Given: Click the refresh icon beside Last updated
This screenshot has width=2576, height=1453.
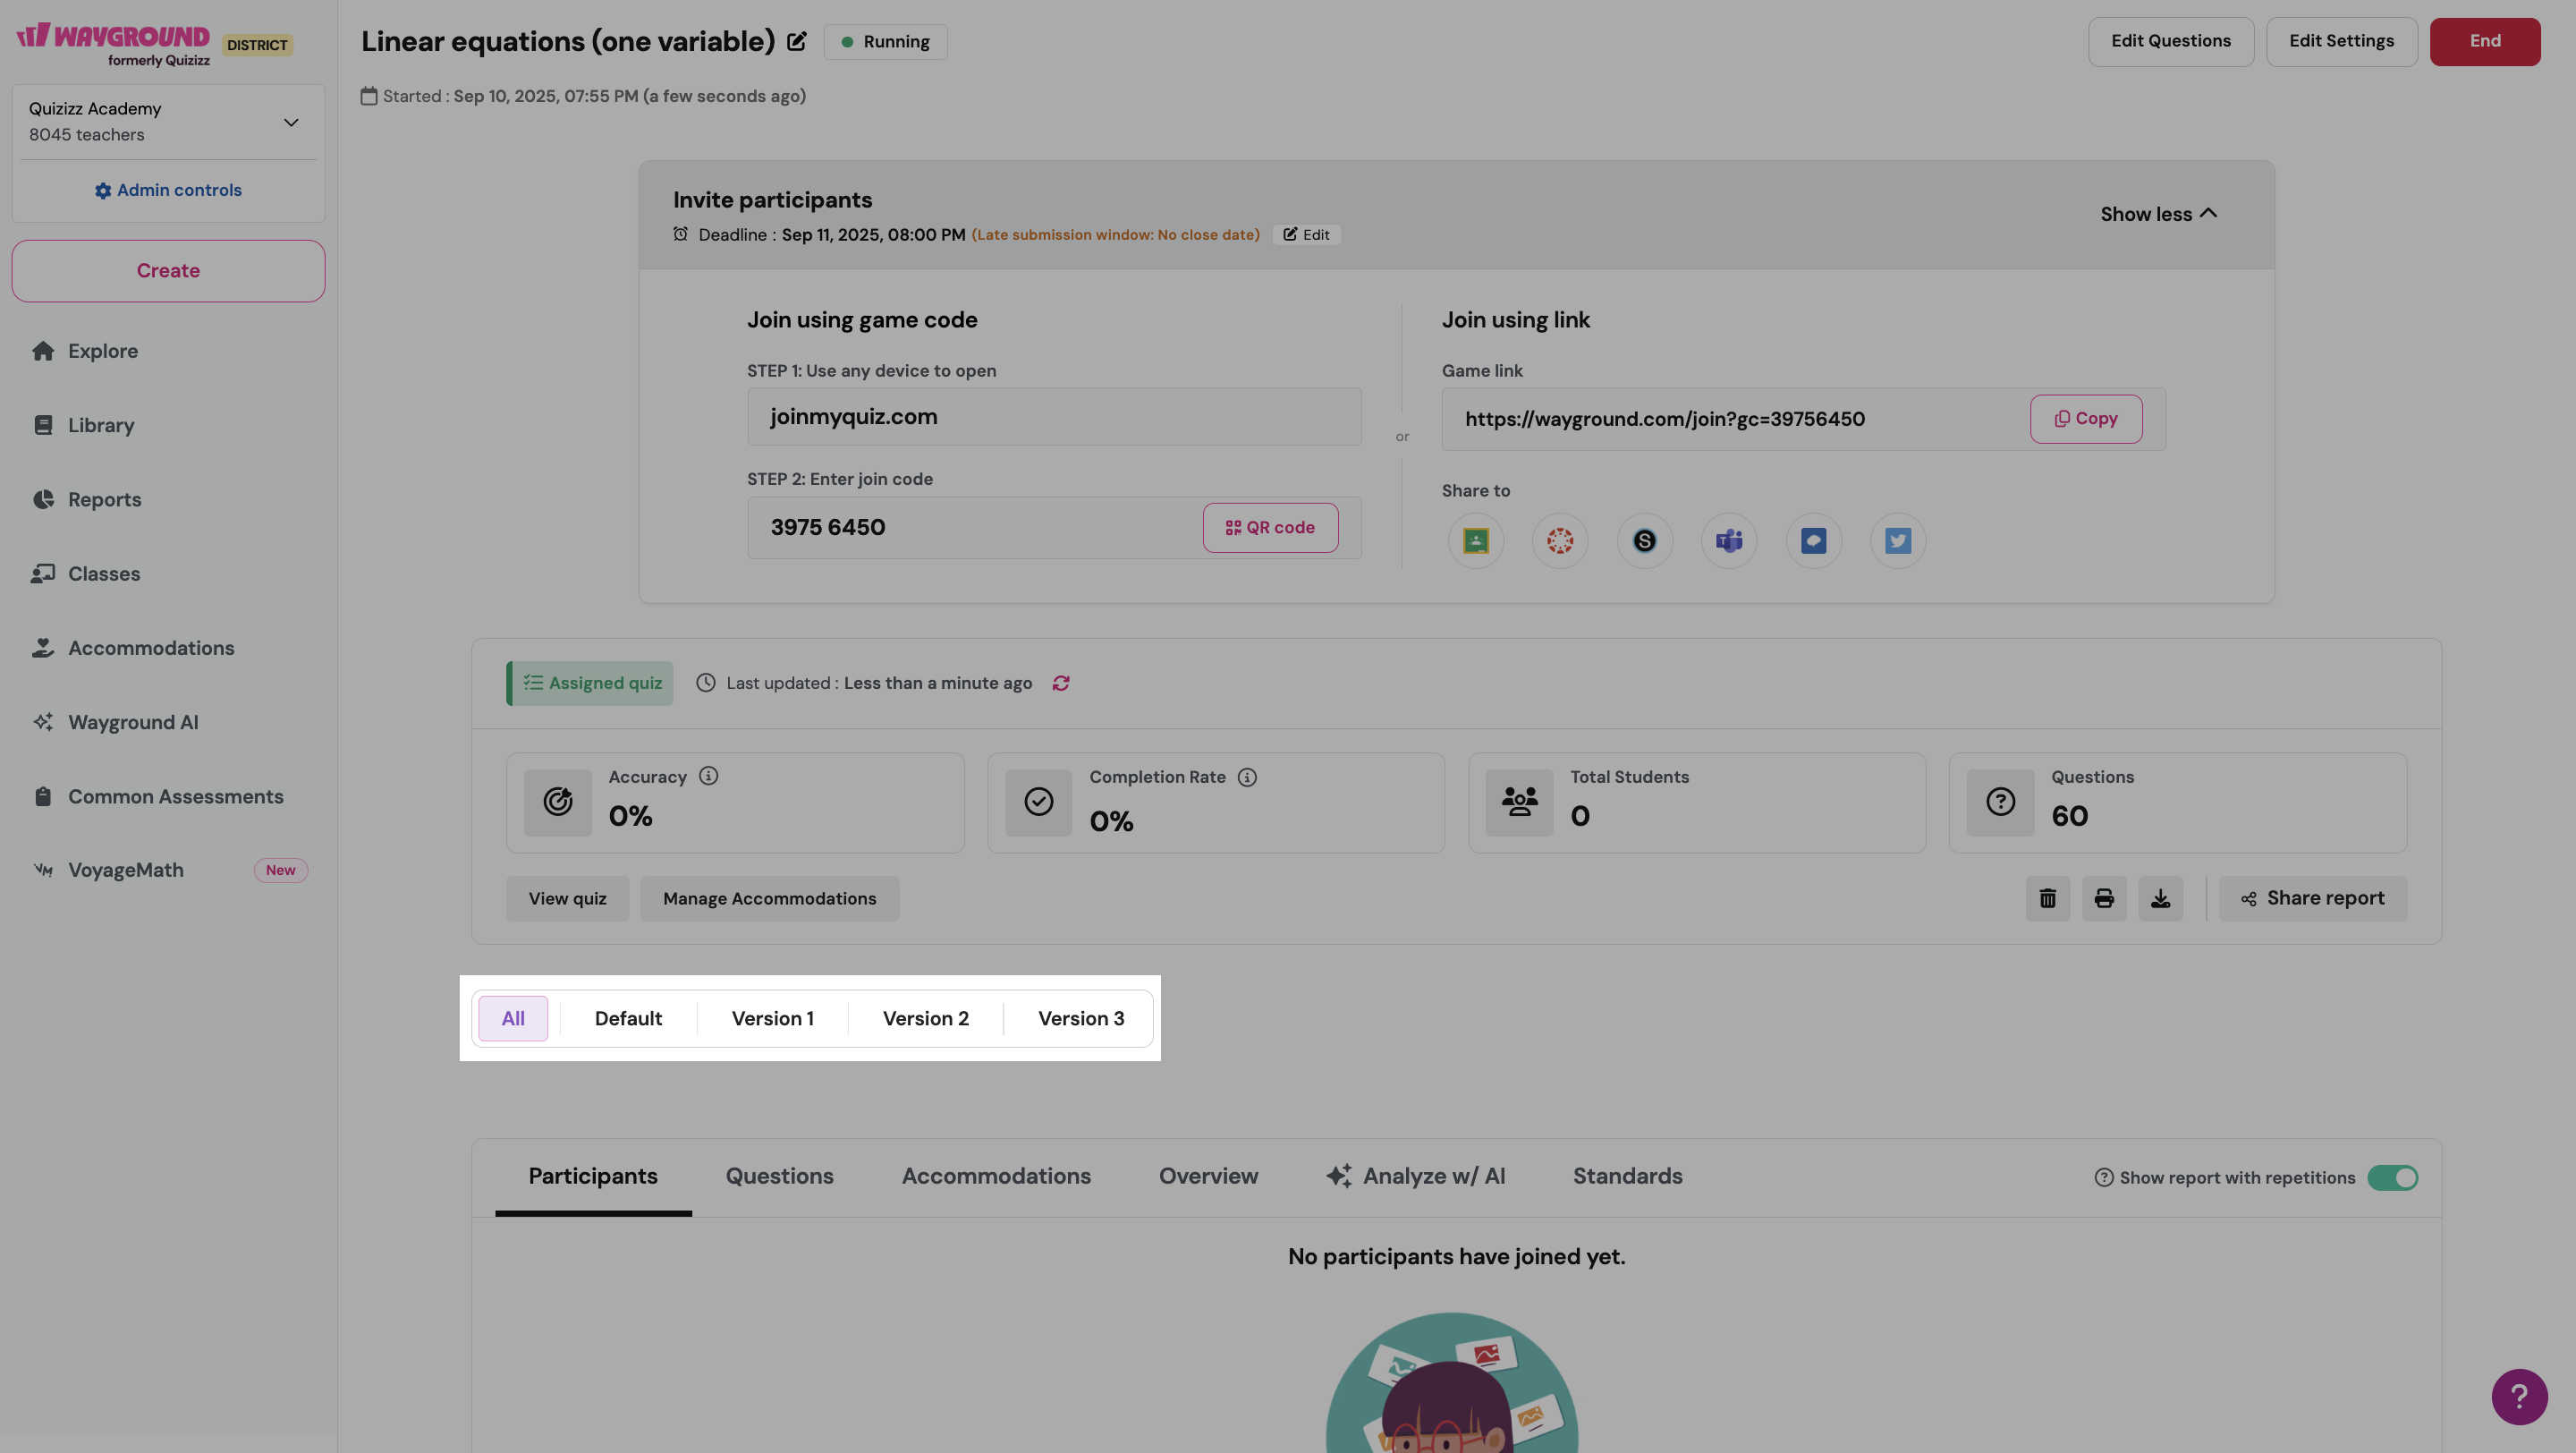Looking at the screenshot, I should [x=1061, y=683].
